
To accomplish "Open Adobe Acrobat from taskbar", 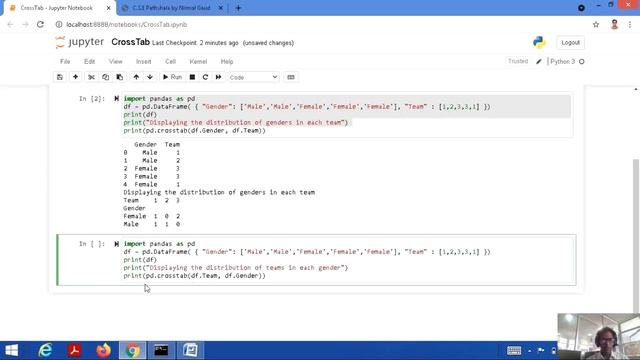I will coord(74,350).
